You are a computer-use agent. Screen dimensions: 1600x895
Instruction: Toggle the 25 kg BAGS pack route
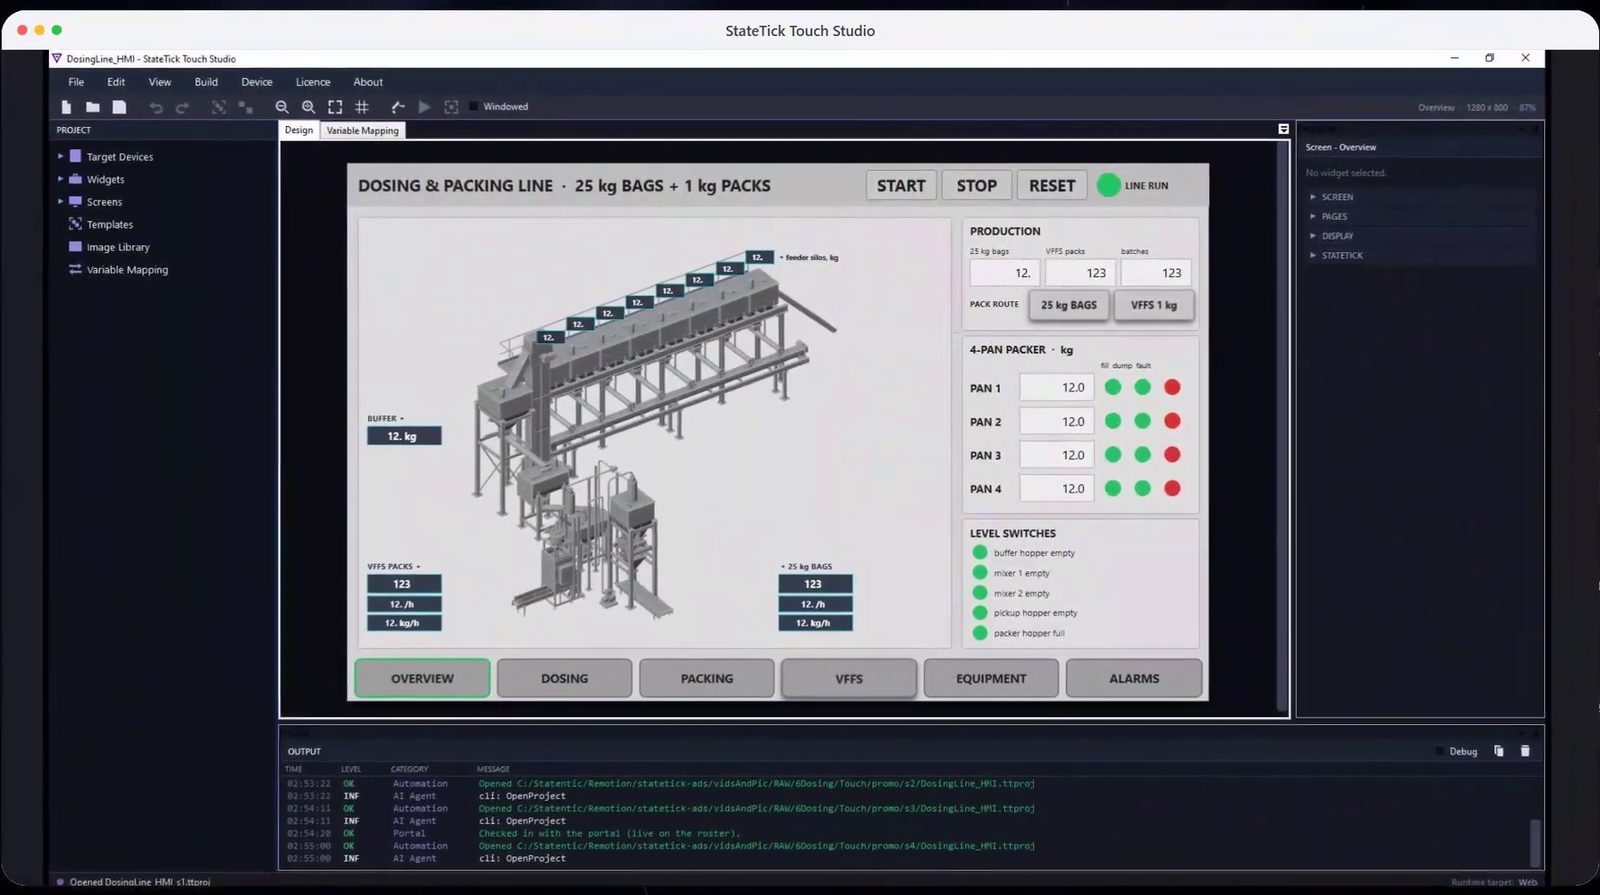pos(1069,305)
